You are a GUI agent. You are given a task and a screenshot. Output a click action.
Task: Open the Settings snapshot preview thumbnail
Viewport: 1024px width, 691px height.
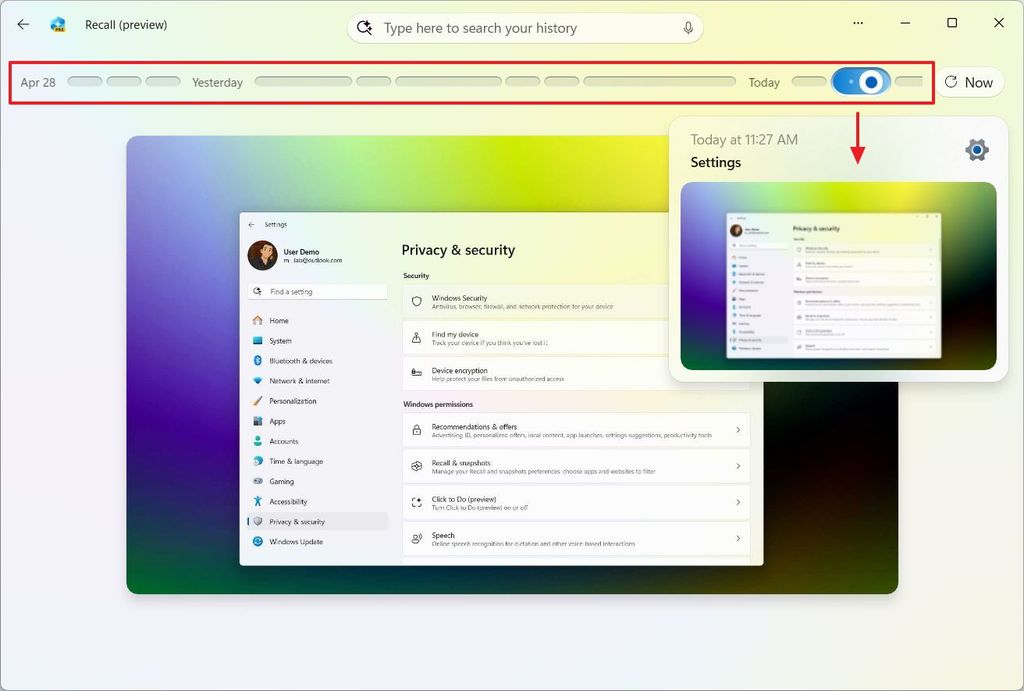click(x=838, y=276)
